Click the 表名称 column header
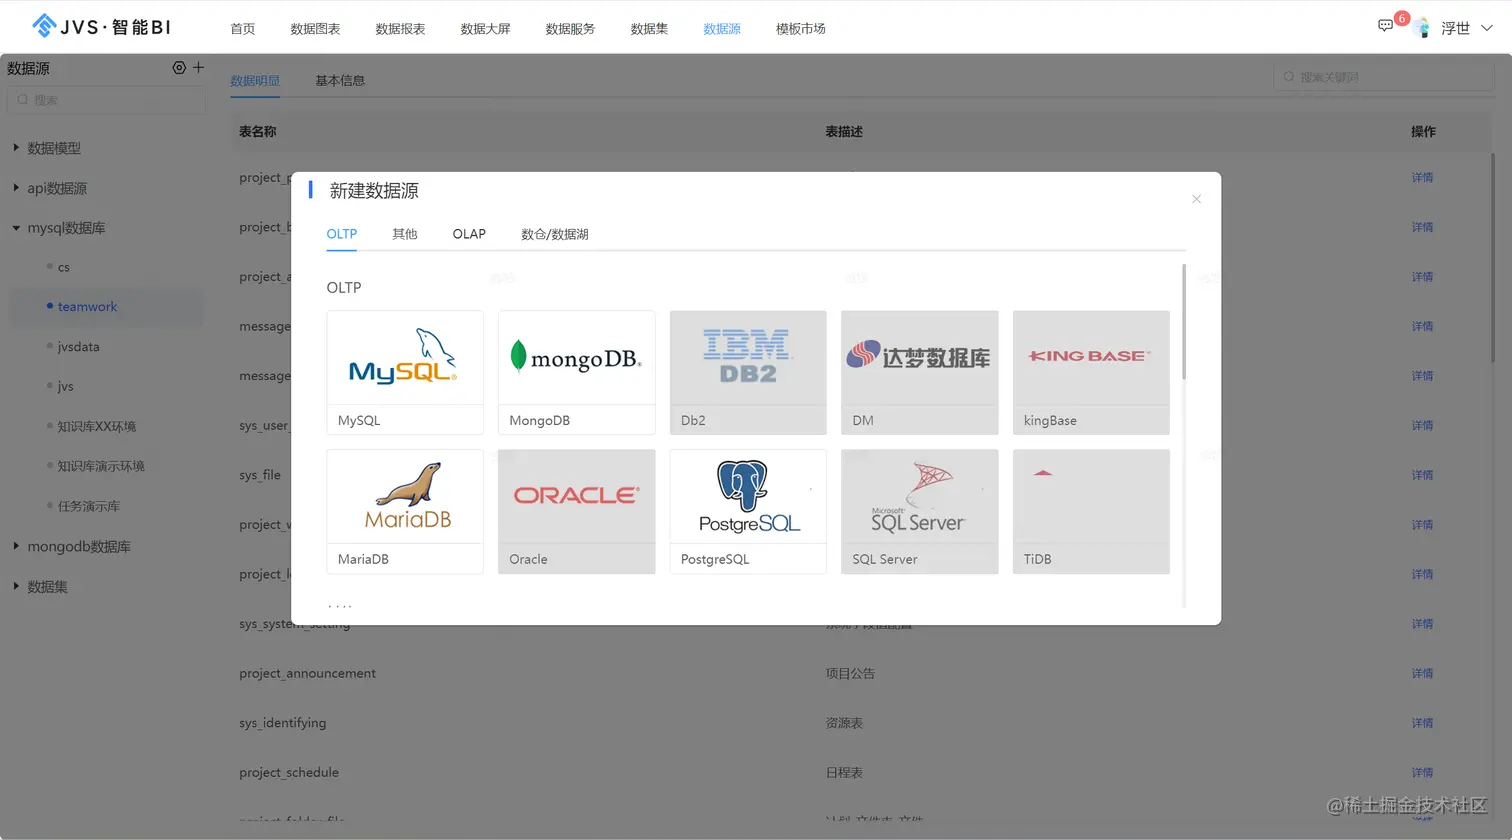The image size is (1512, 840). pyautogui.click(x=258, y=131)
